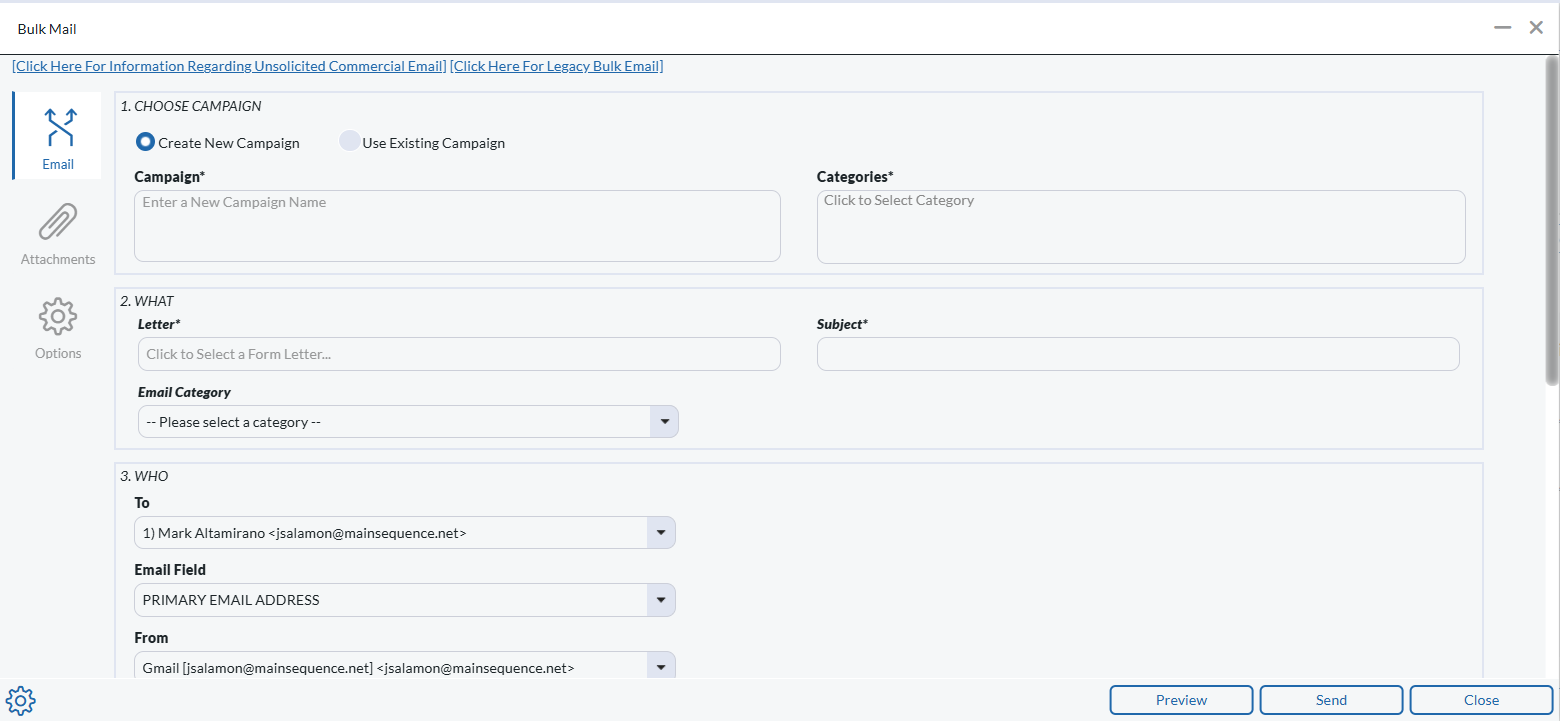Open the Legacy Bulk Email link
Viewport: 1560px width, 721px height.
click(557, 66)
